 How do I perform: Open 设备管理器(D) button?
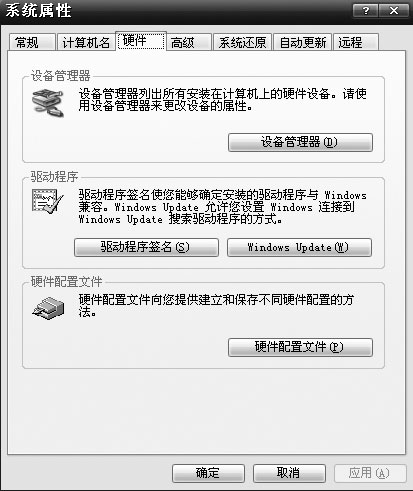point(300,142)
